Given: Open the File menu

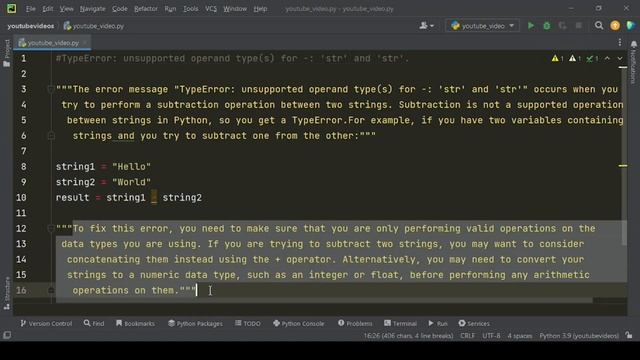Looking at the screenshot, I should click(x=31, y=9).
